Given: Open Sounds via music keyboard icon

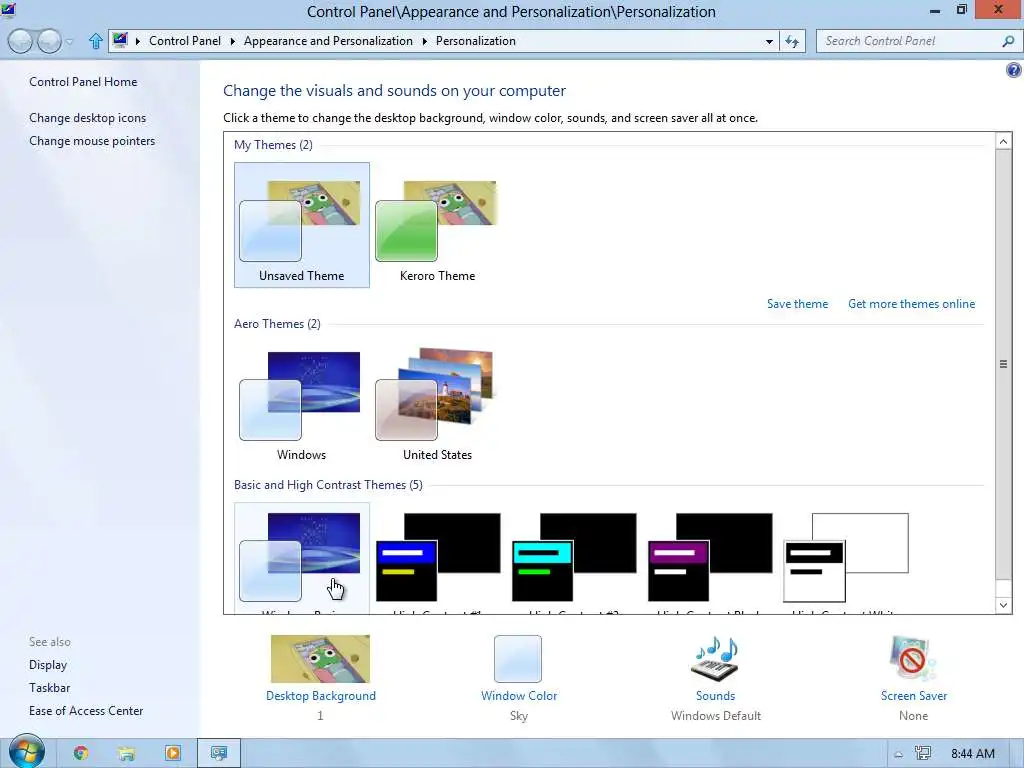Looking at the screenshot, I should [x=716, y=659].
